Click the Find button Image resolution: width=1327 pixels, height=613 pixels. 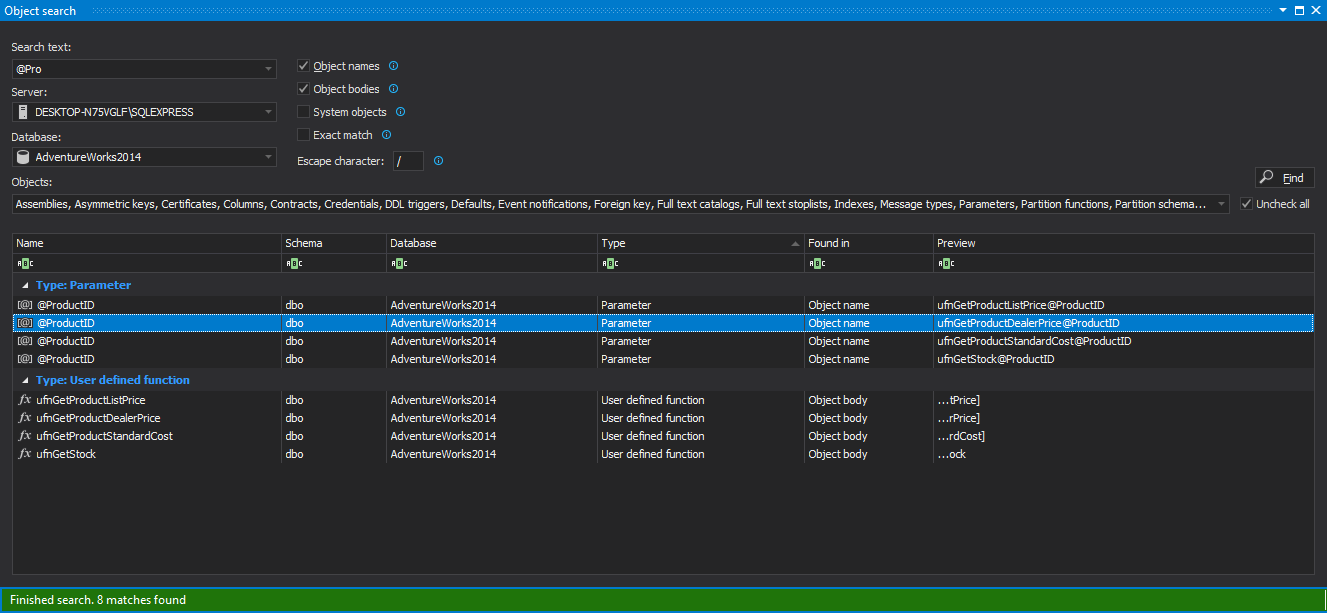tap(1284, 177)
